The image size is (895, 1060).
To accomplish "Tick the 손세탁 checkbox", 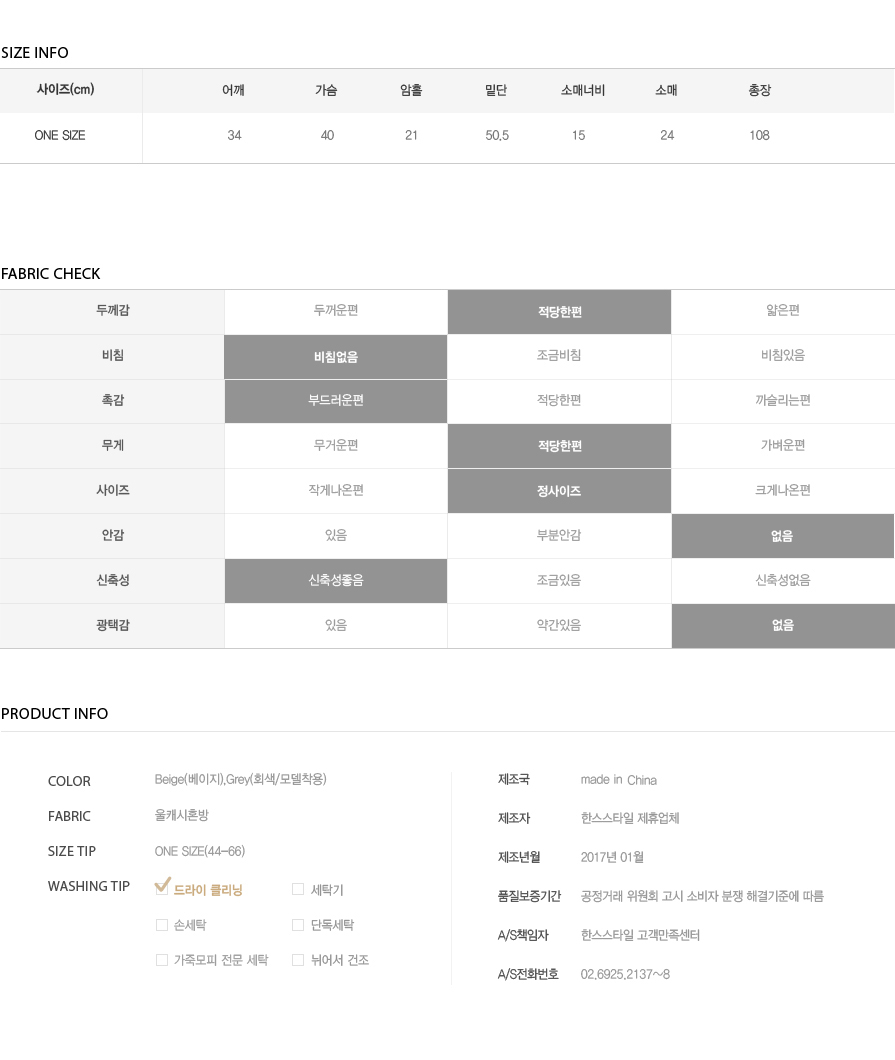I will click(162, 925).
